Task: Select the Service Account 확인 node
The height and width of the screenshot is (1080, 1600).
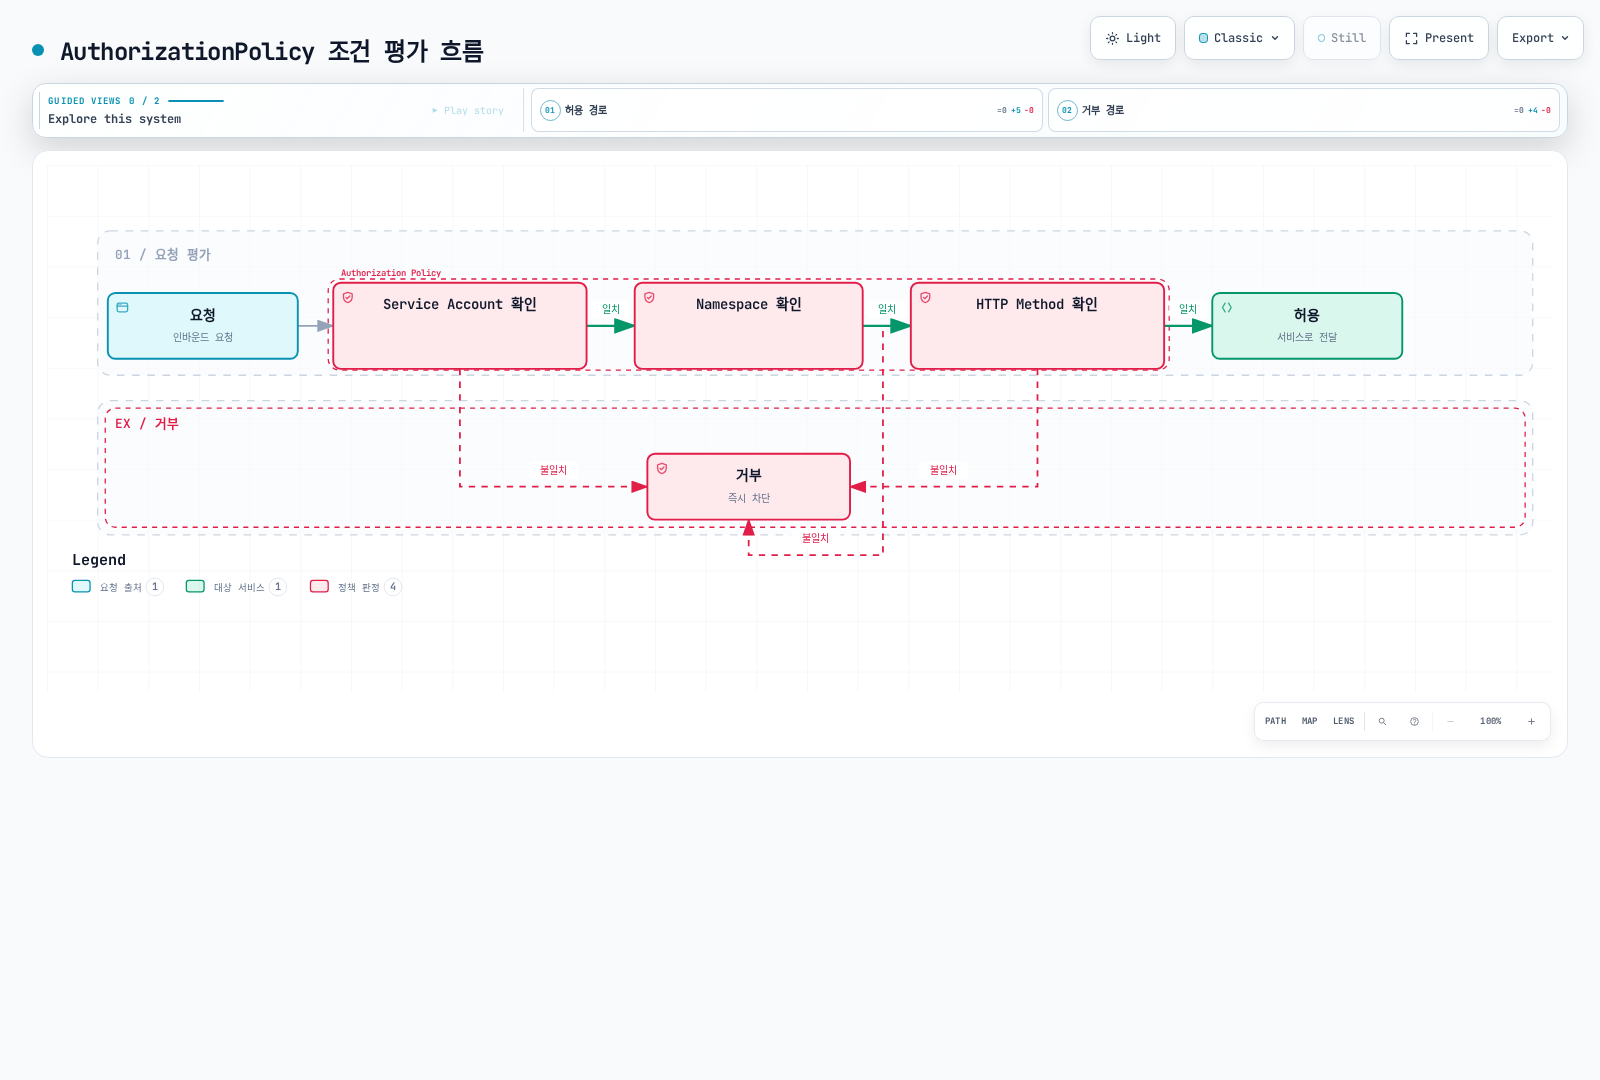Action: [x=460, y=326]
